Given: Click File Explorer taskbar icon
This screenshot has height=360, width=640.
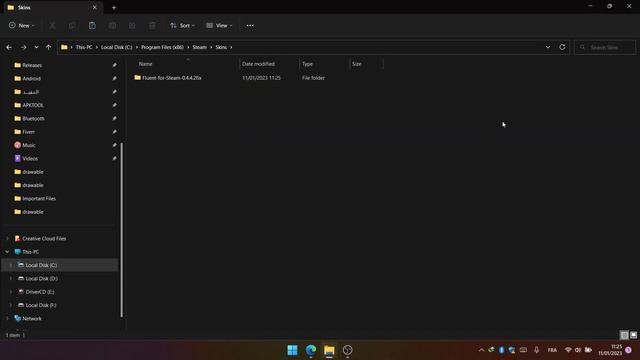Looking at the screenshot, I should [329, 350].
